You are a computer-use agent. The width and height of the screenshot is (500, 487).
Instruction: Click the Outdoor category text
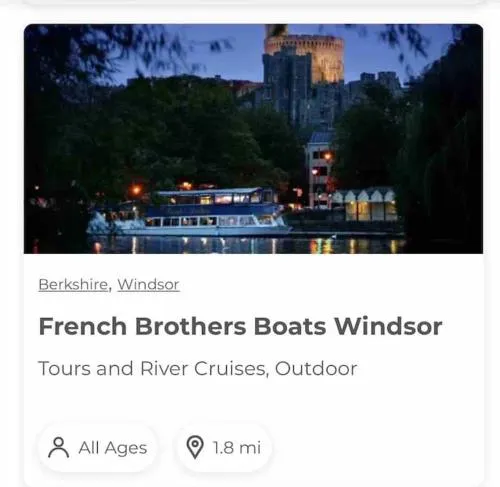click(x=316, y=368)
